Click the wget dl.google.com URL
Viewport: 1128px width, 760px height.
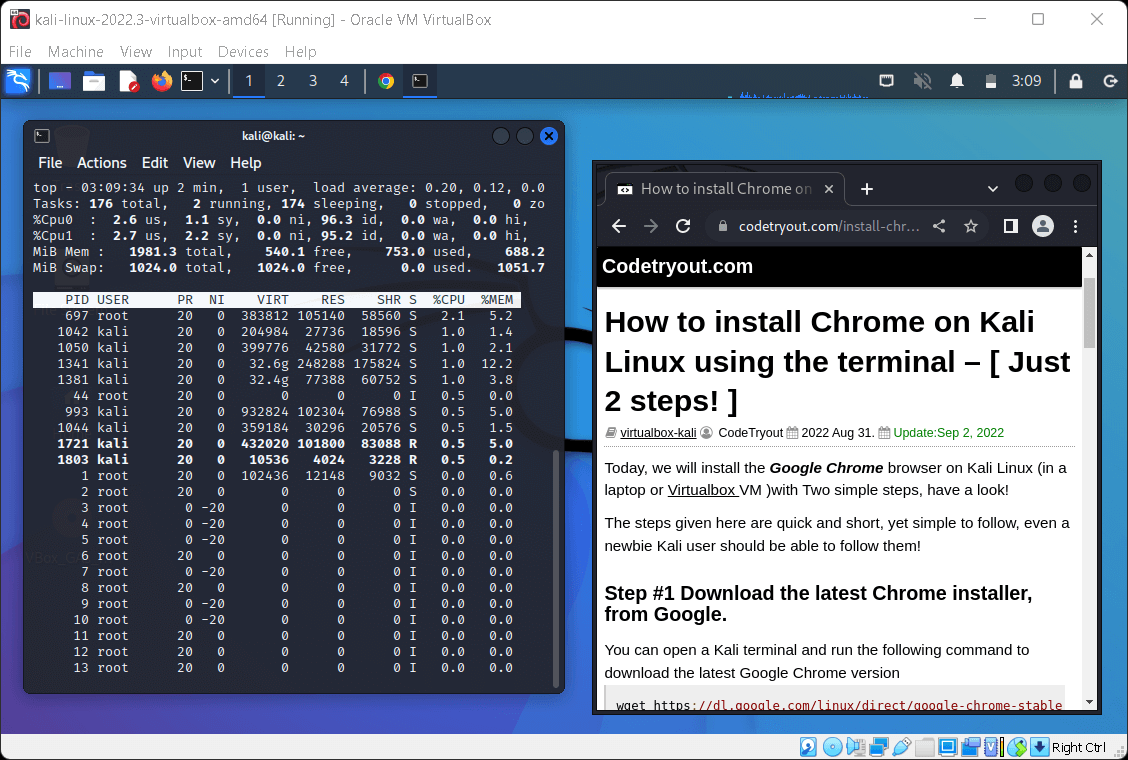[x=876, y=705]
